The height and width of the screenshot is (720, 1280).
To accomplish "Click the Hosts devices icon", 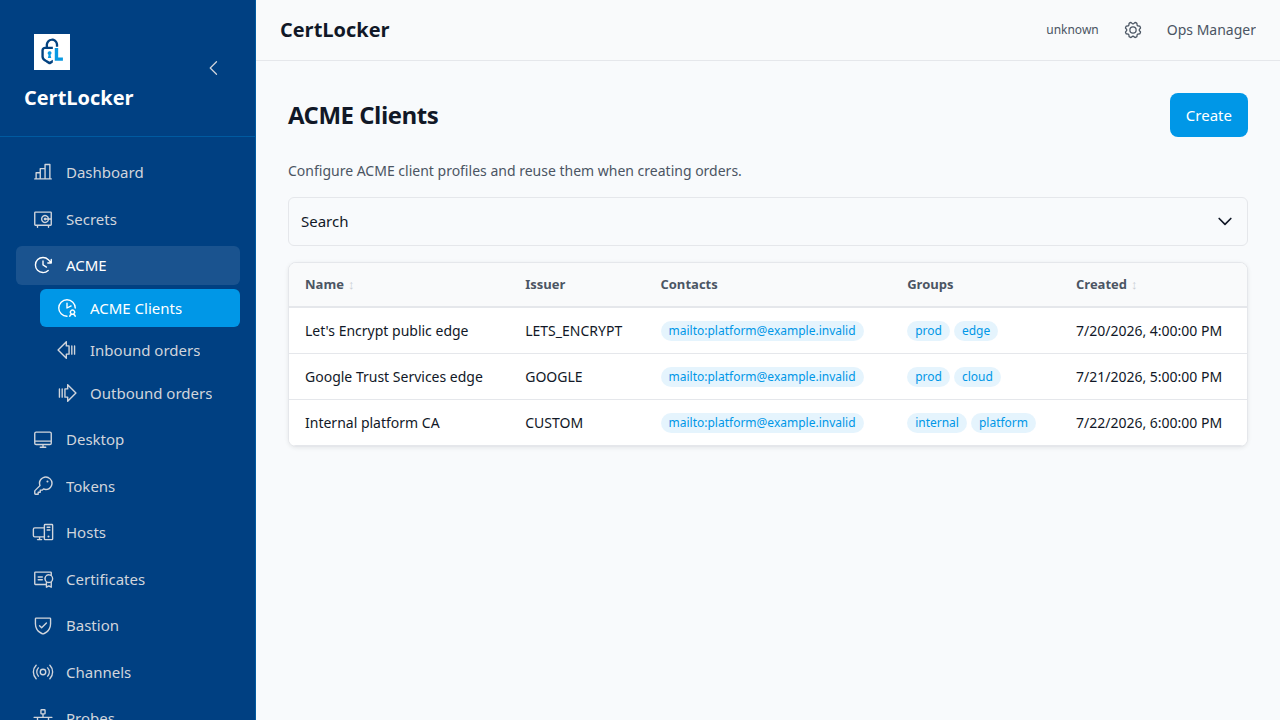I will click(x=43, y=532).
